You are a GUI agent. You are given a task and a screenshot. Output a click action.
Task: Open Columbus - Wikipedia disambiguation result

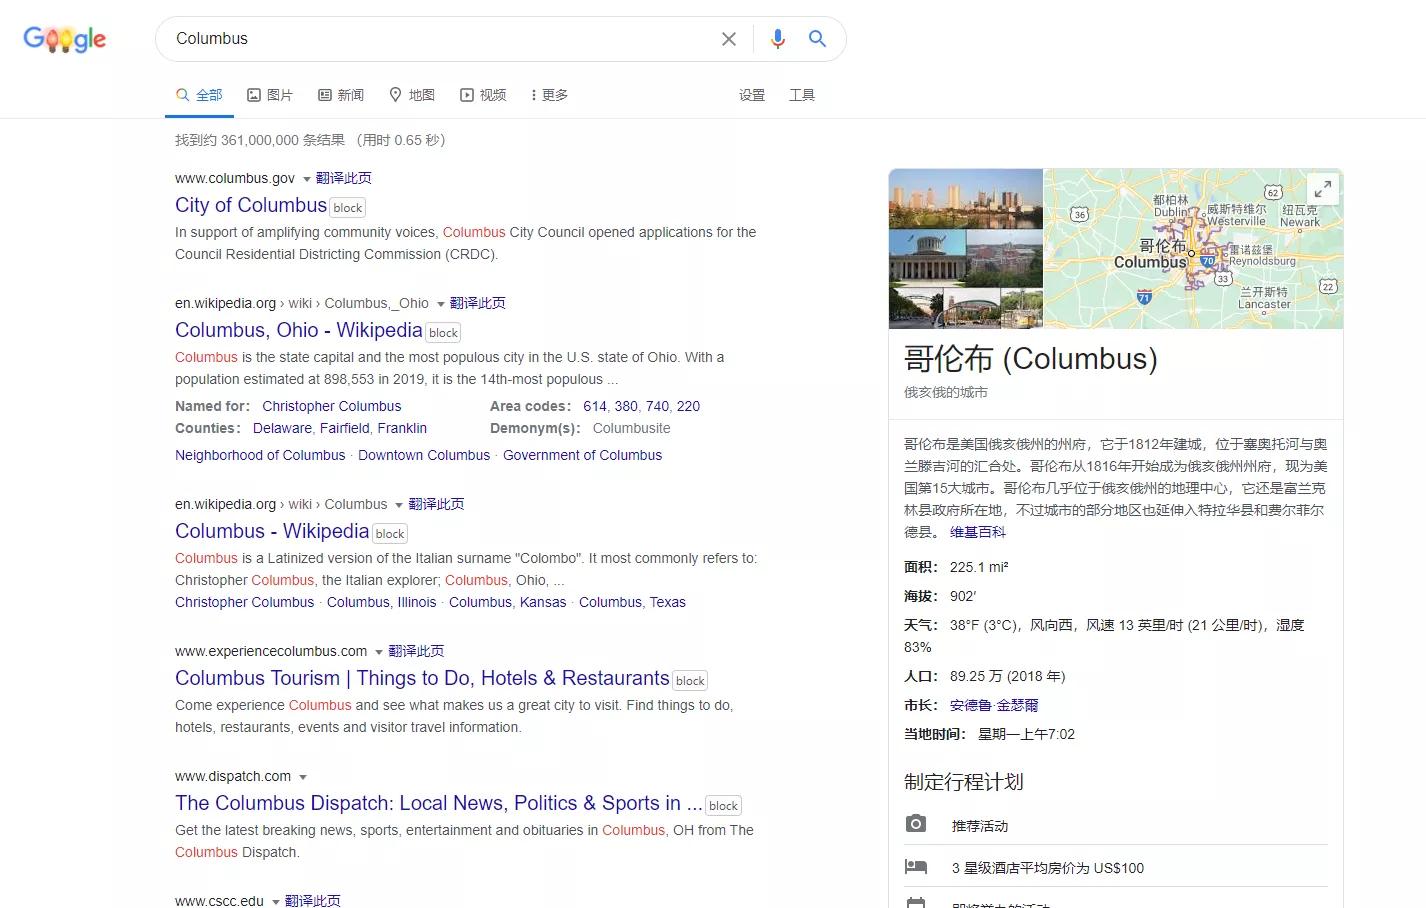tap(272, 531)
